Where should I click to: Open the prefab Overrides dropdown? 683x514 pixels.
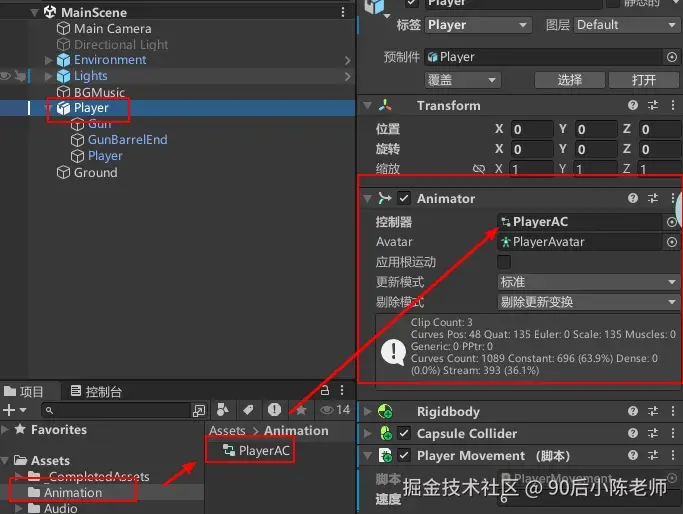coord(463,80)
